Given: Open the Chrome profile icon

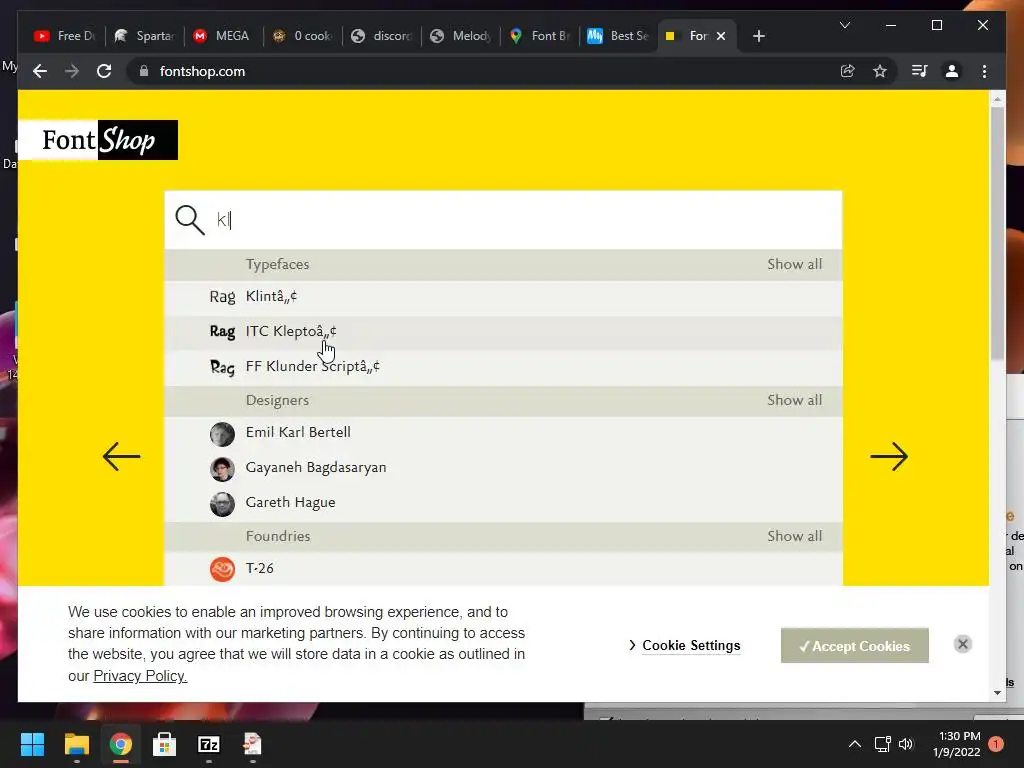Looking at the screenshot, I should (952, 71).
